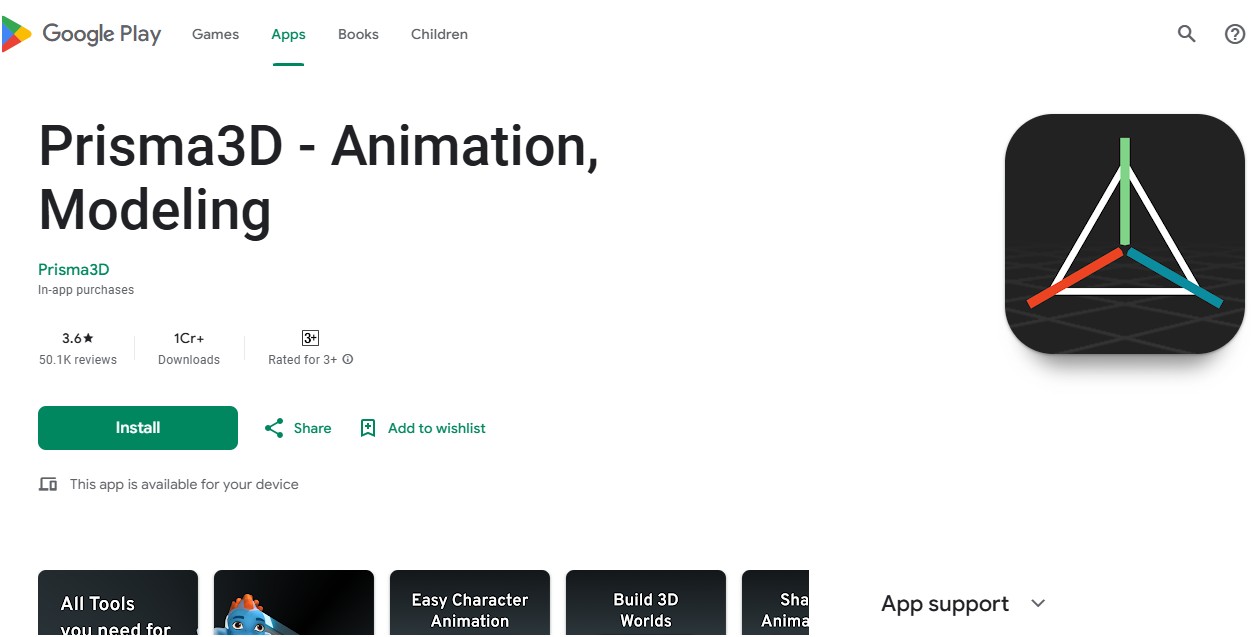
Task: Open the Children tab
Action: point(439,34)
